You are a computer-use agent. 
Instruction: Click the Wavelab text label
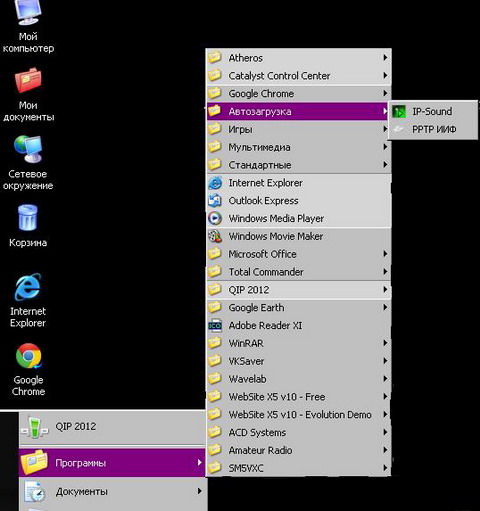click(x=247, y=379)
